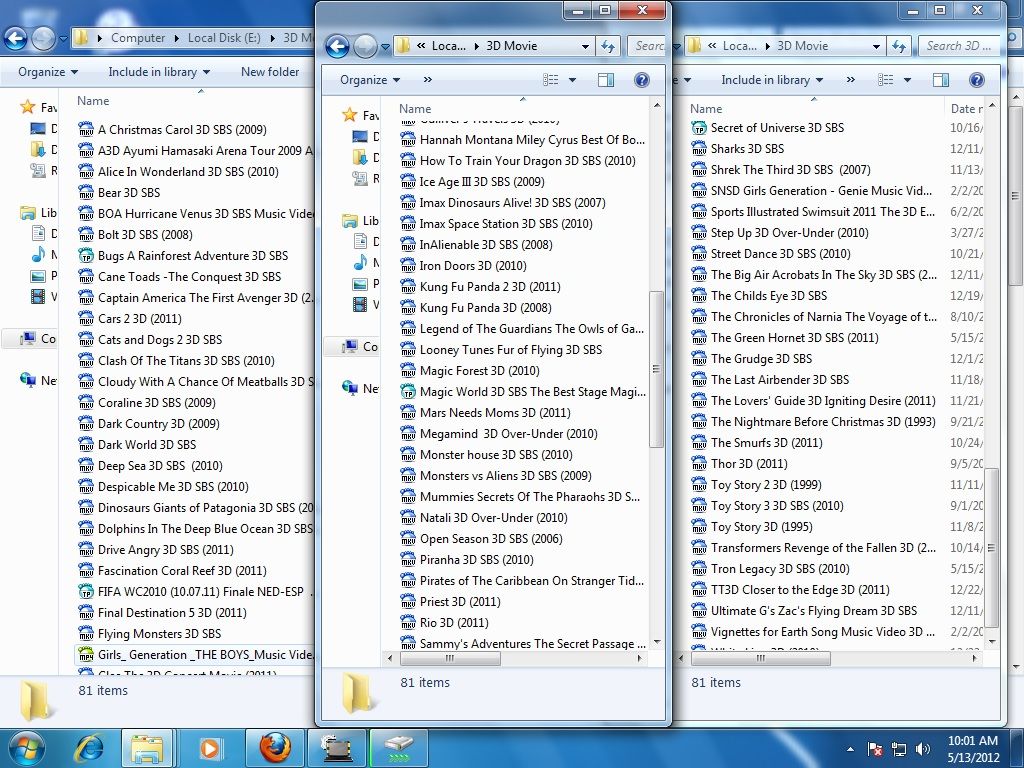Image resolution: width=1024 pixels, height=768 pixels.
Task: Open the Action Center flag in the tray
Action: (x=874, y=748)
